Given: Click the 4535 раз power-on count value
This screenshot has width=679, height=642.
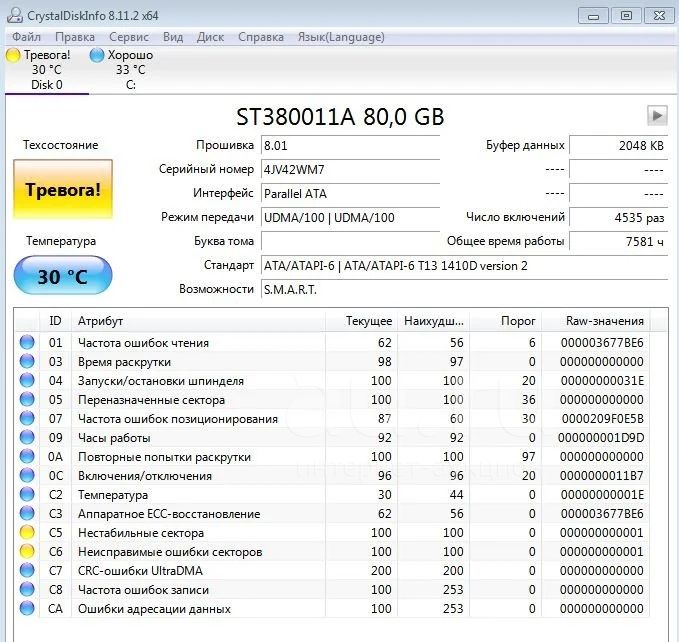Looking at the screenshot, I should (618, 217).
